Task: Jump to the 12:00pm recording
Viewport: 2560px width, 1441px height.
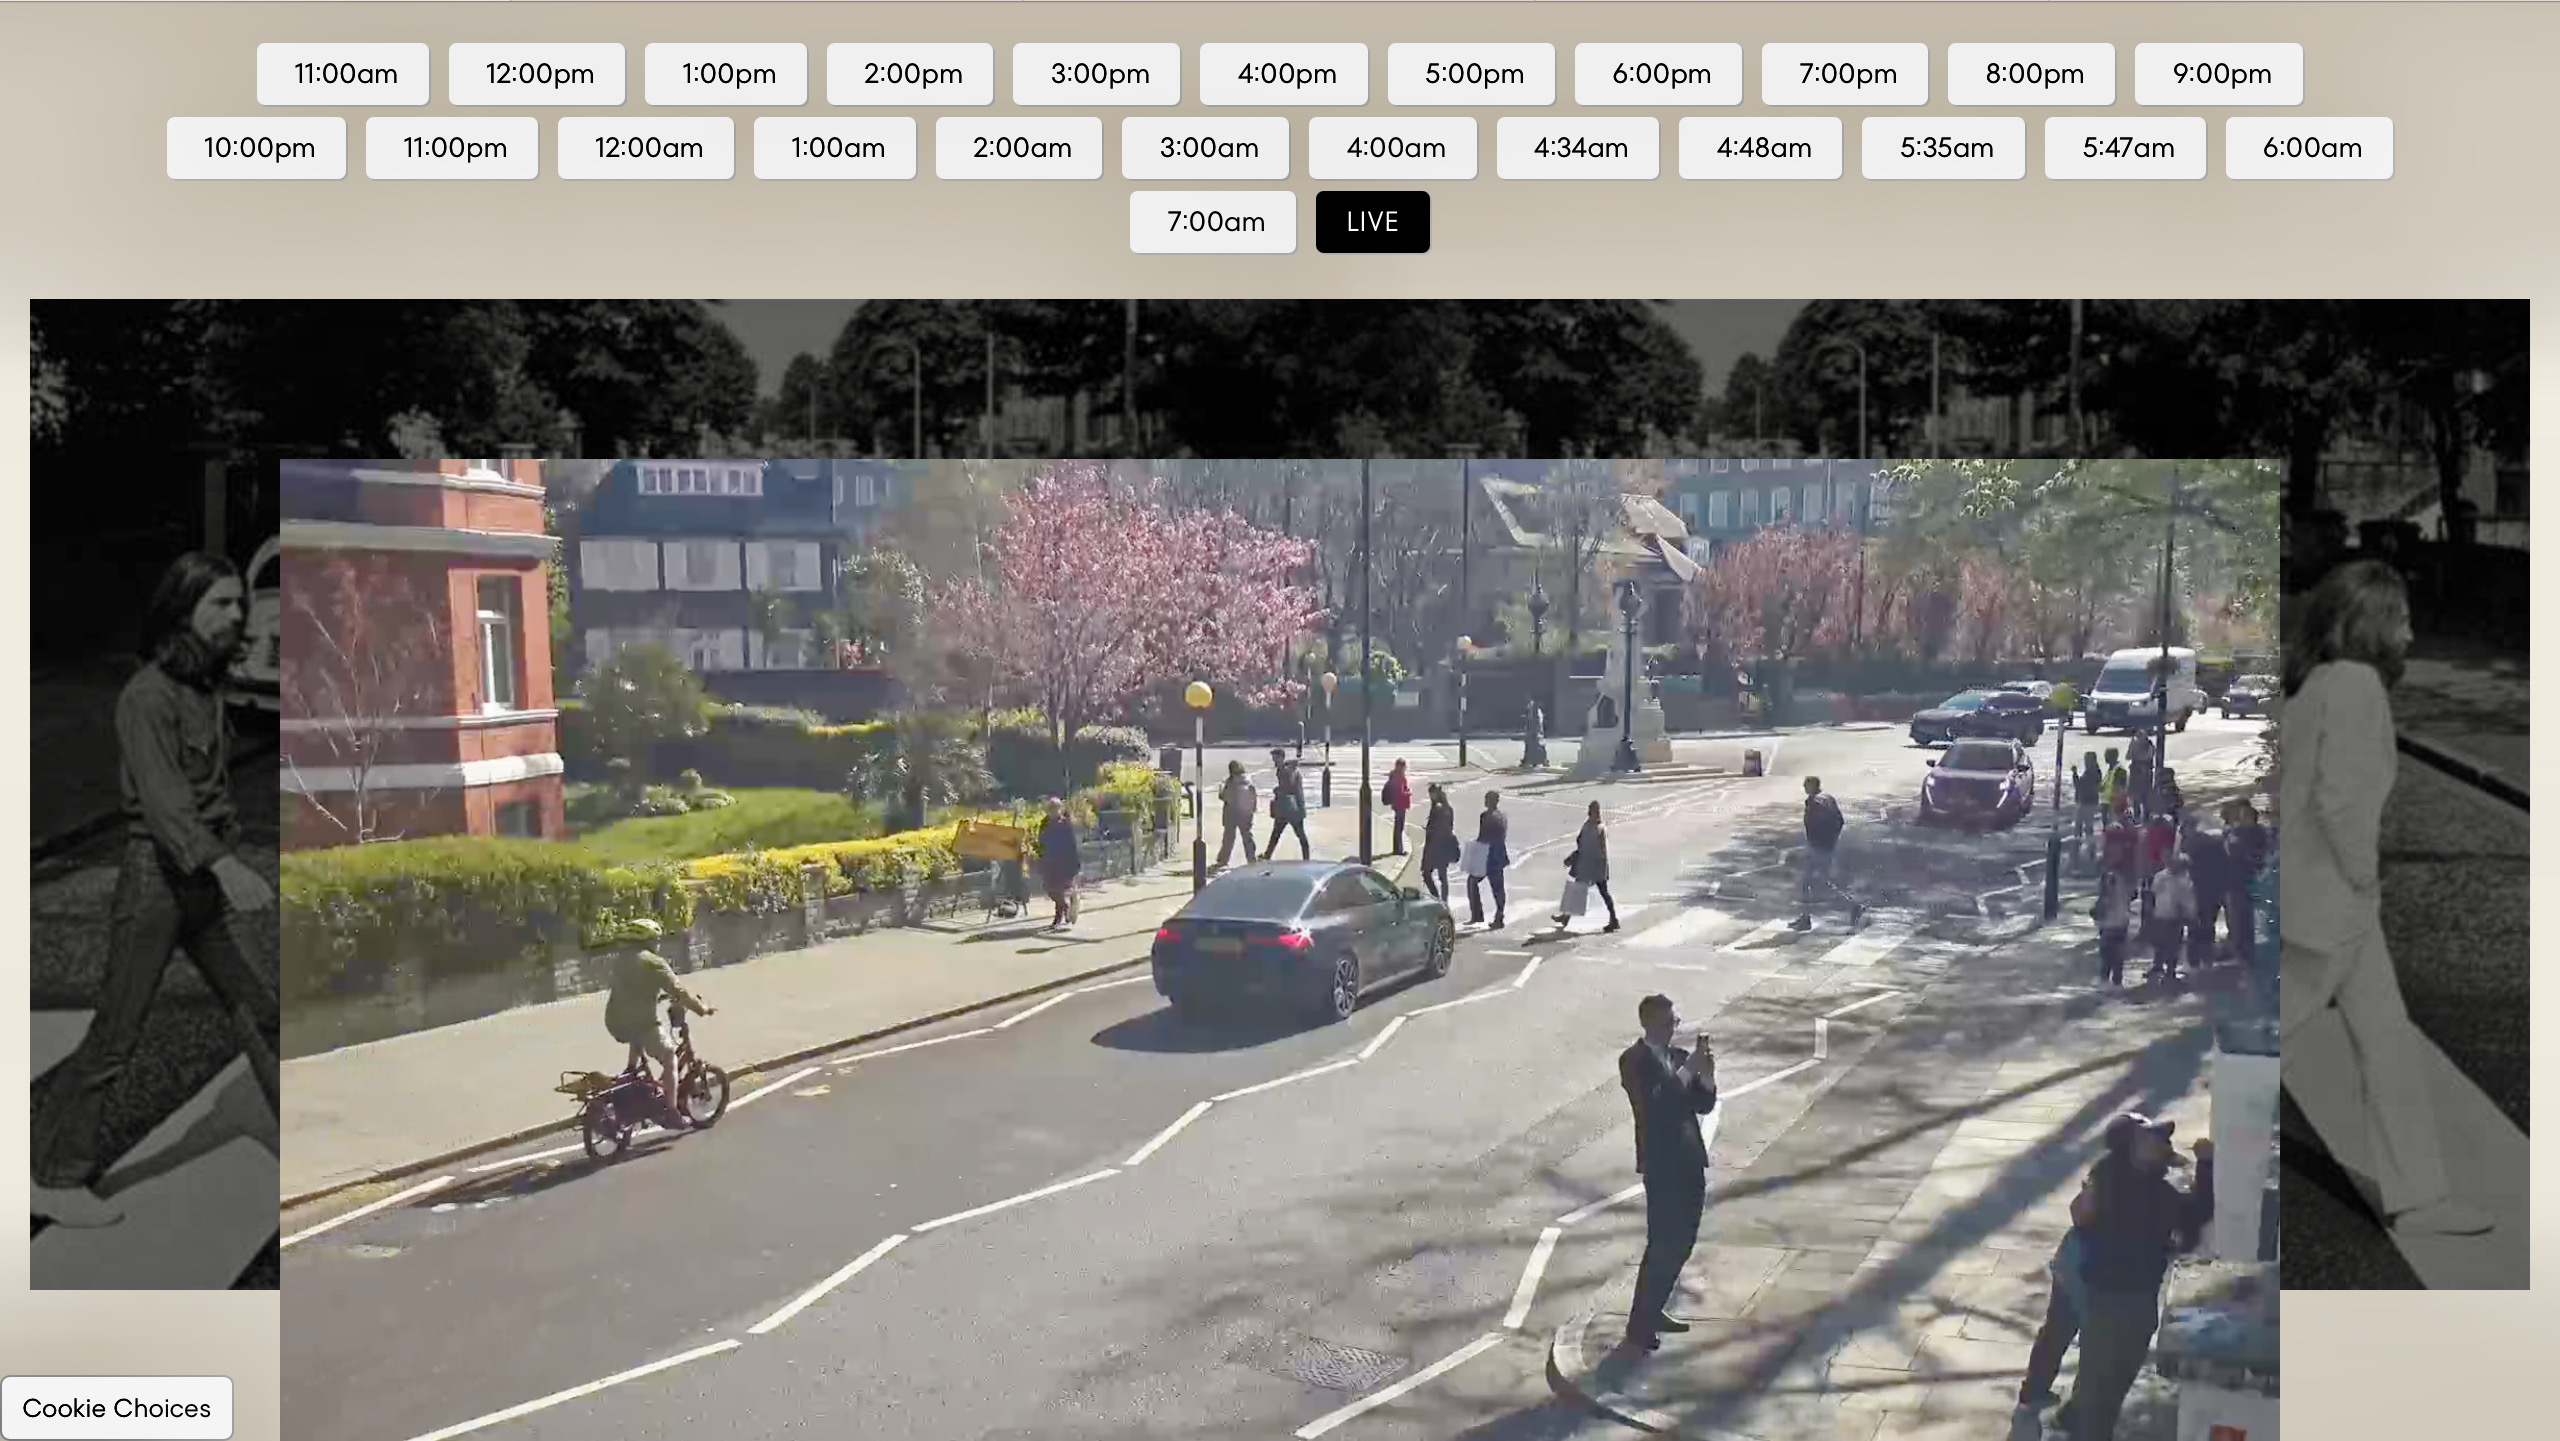Action: [x=537, y=74]
